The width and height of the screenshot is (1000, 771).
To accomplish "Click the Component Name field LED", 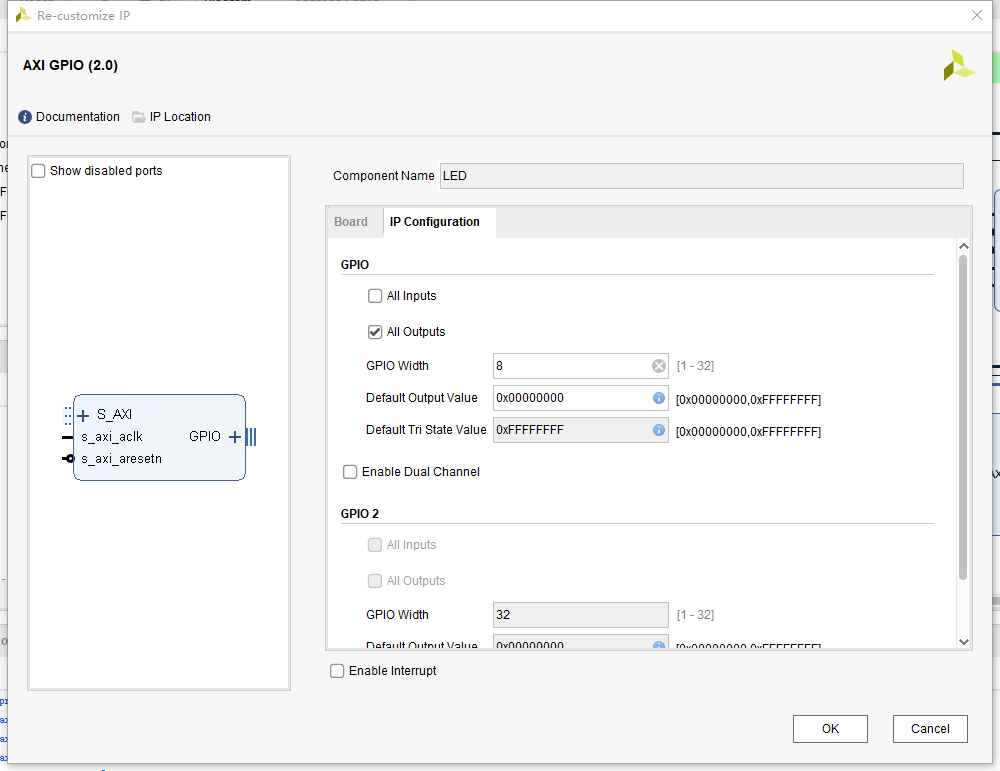I will (702, 176).
